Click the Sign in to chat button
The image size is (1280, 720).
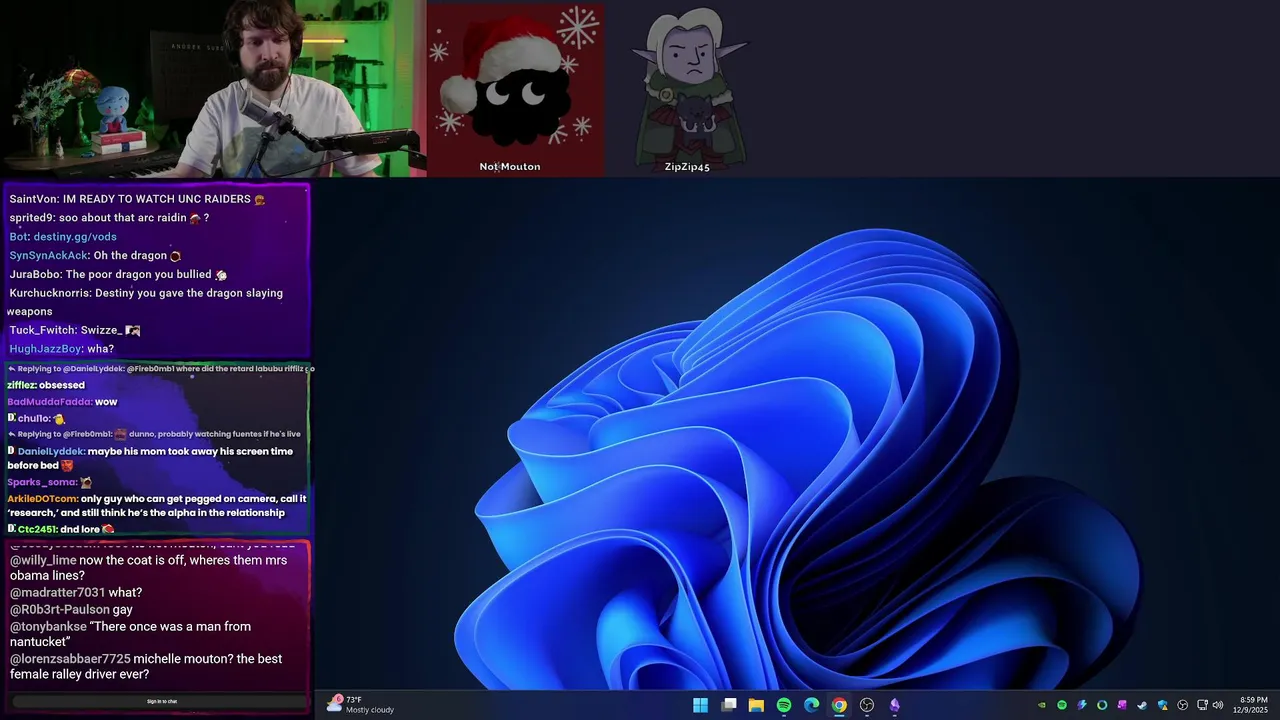click(x=161, y=701)
